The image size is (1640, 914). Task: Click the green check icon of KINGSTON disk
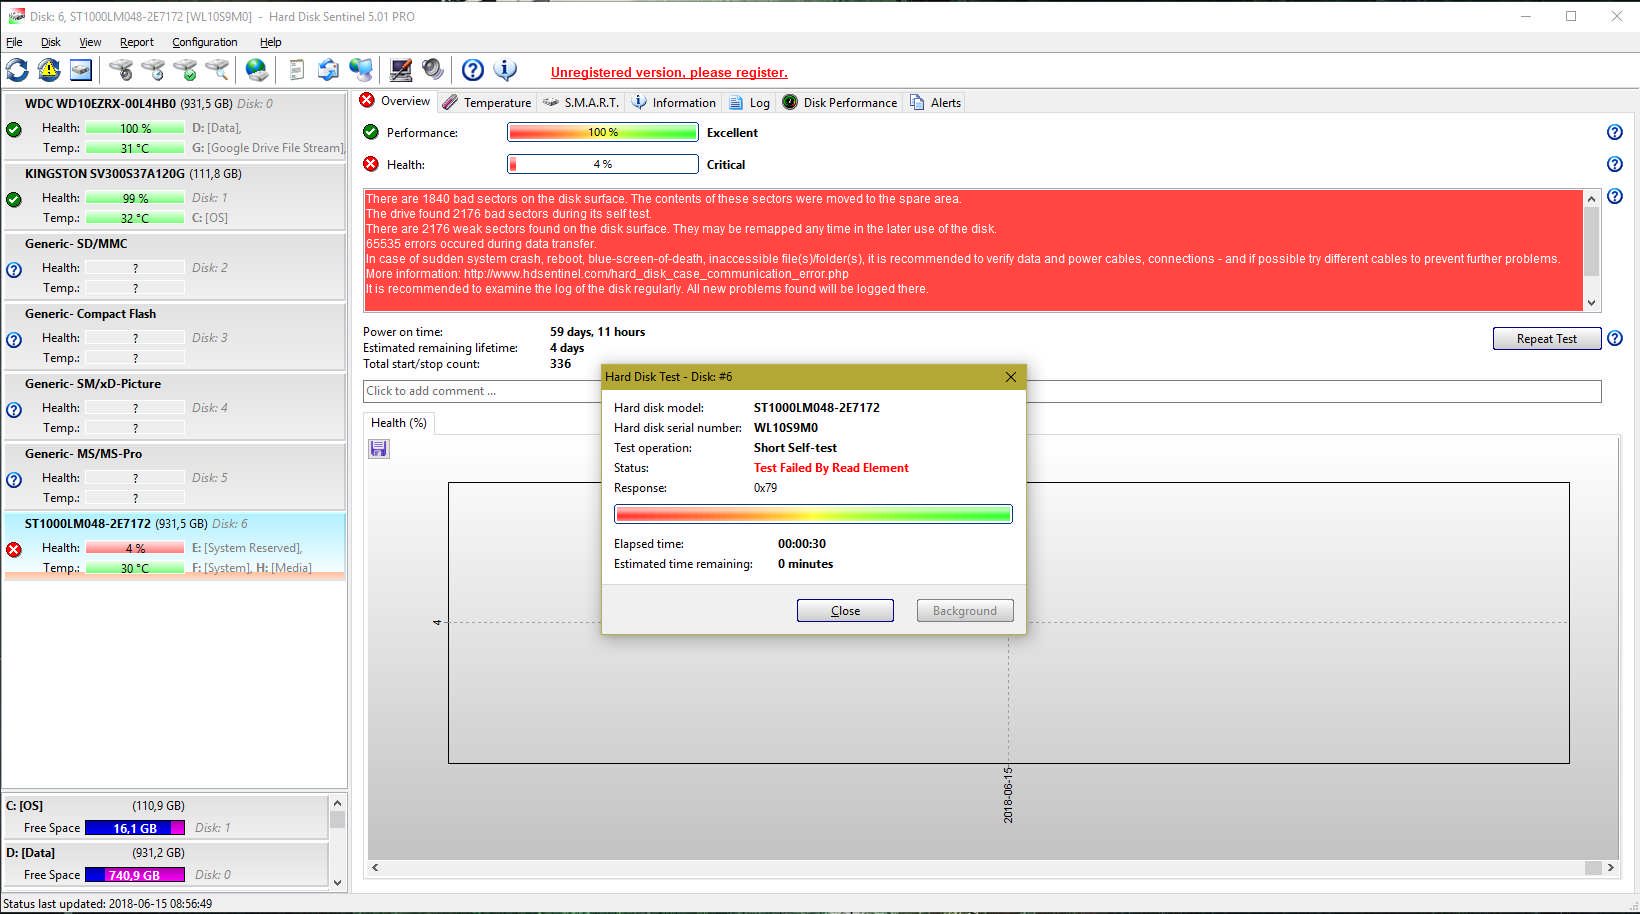pos(14,199)
